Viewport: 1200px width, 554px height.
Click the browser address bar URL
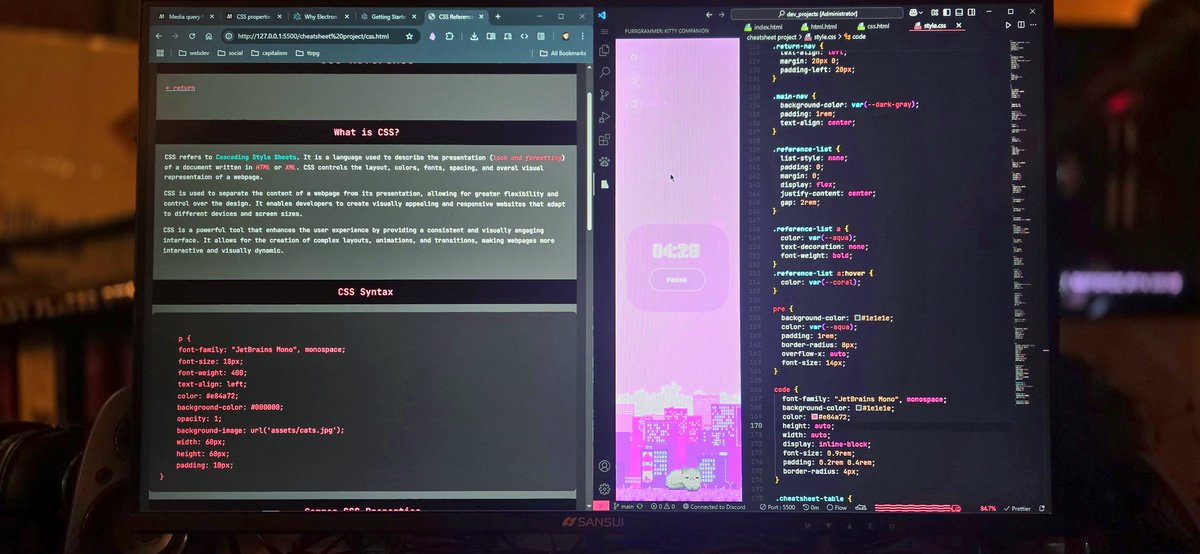[313, 36]
